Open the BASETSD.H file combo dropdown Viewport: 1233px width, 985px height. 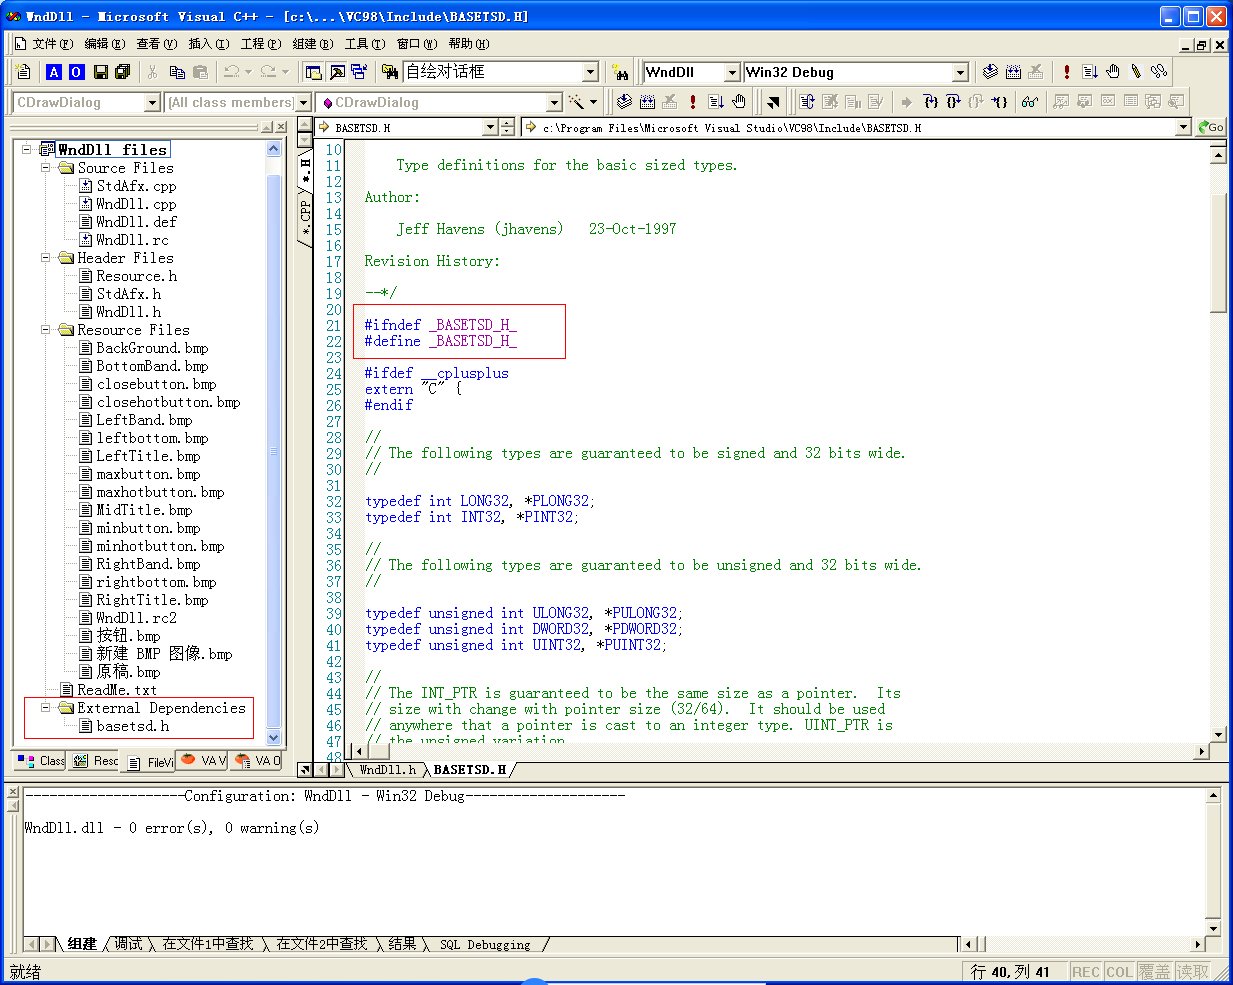490,127
